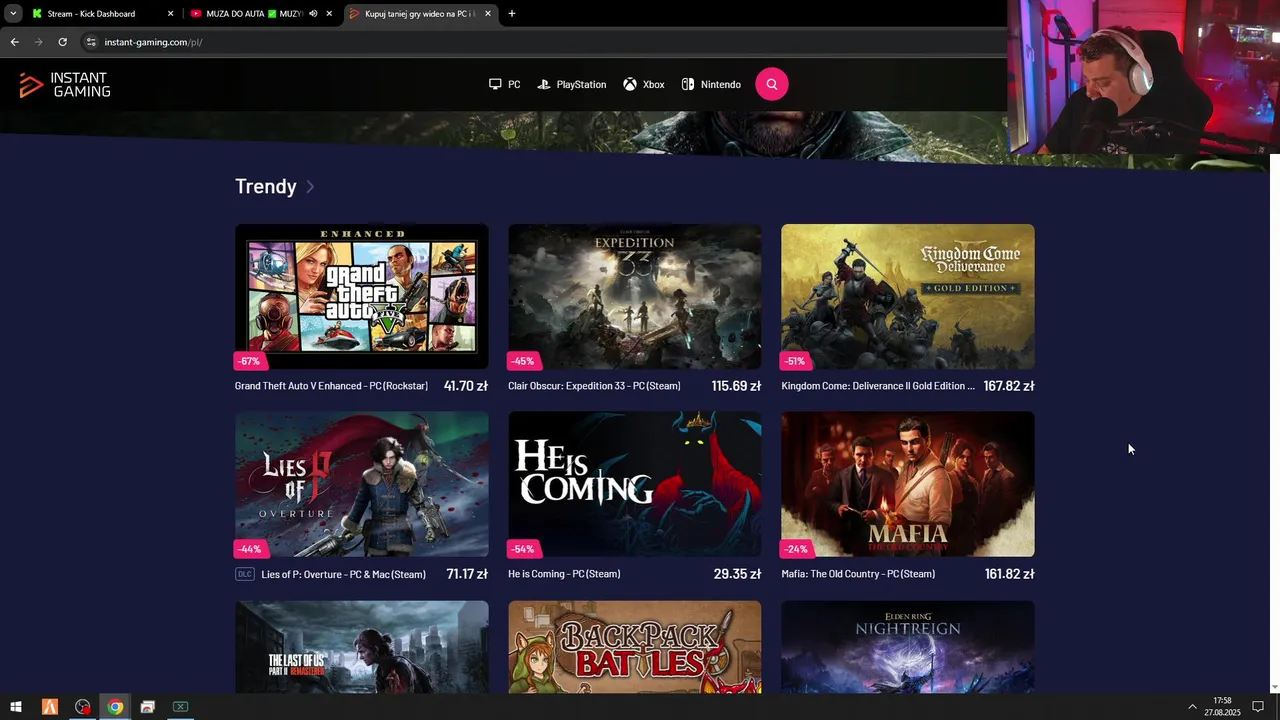Click the DLC tag on Lies of P
1280x720 pixels.
coord(244,575)
